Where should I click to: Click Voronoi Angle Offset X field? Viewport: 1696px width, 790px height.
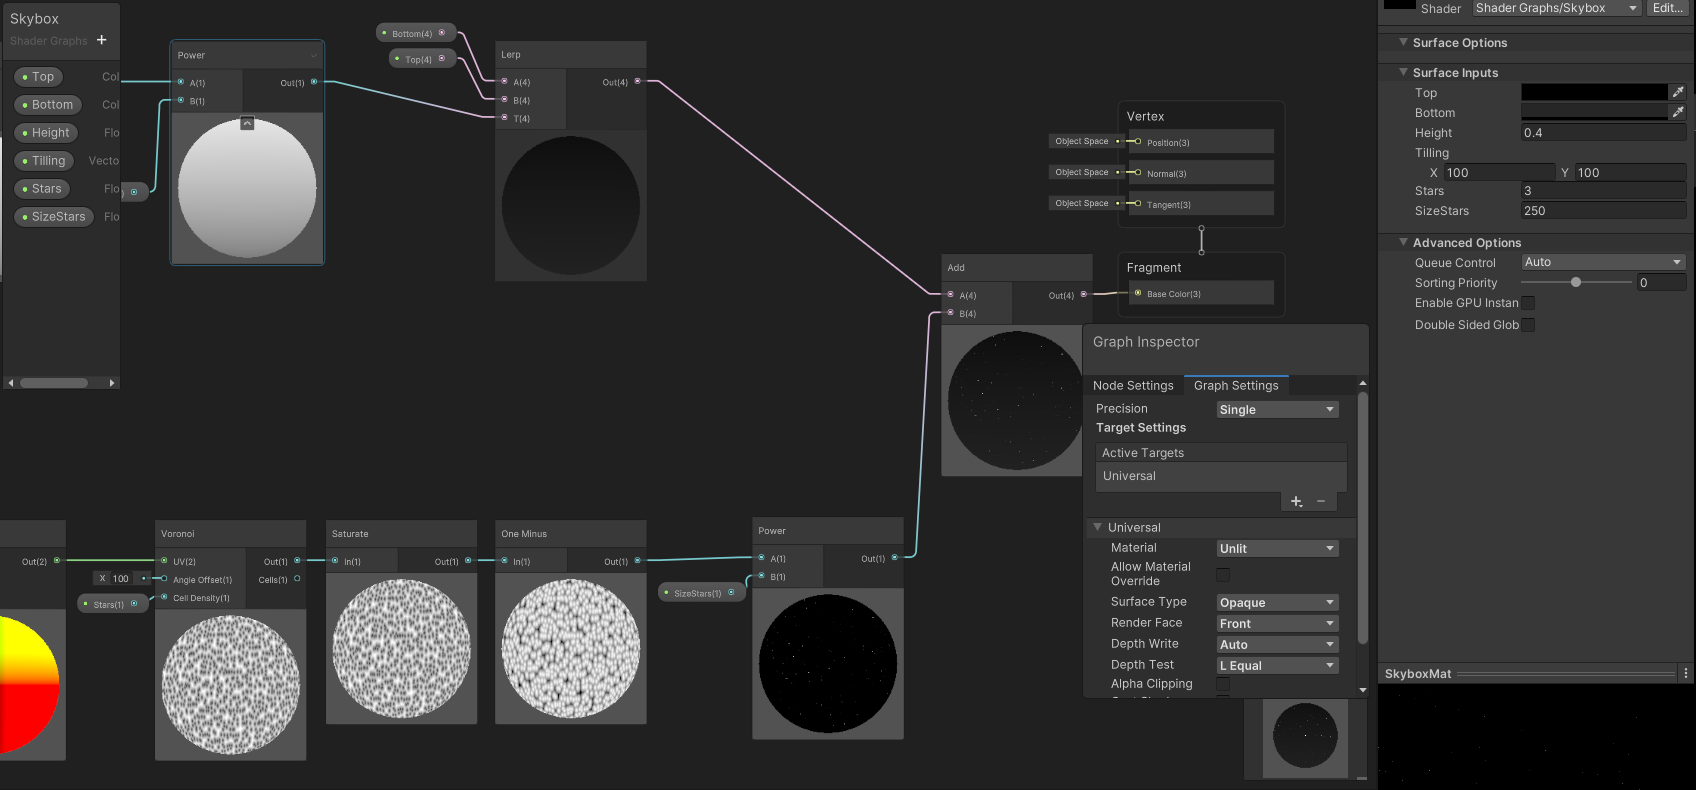pos(121,578)
